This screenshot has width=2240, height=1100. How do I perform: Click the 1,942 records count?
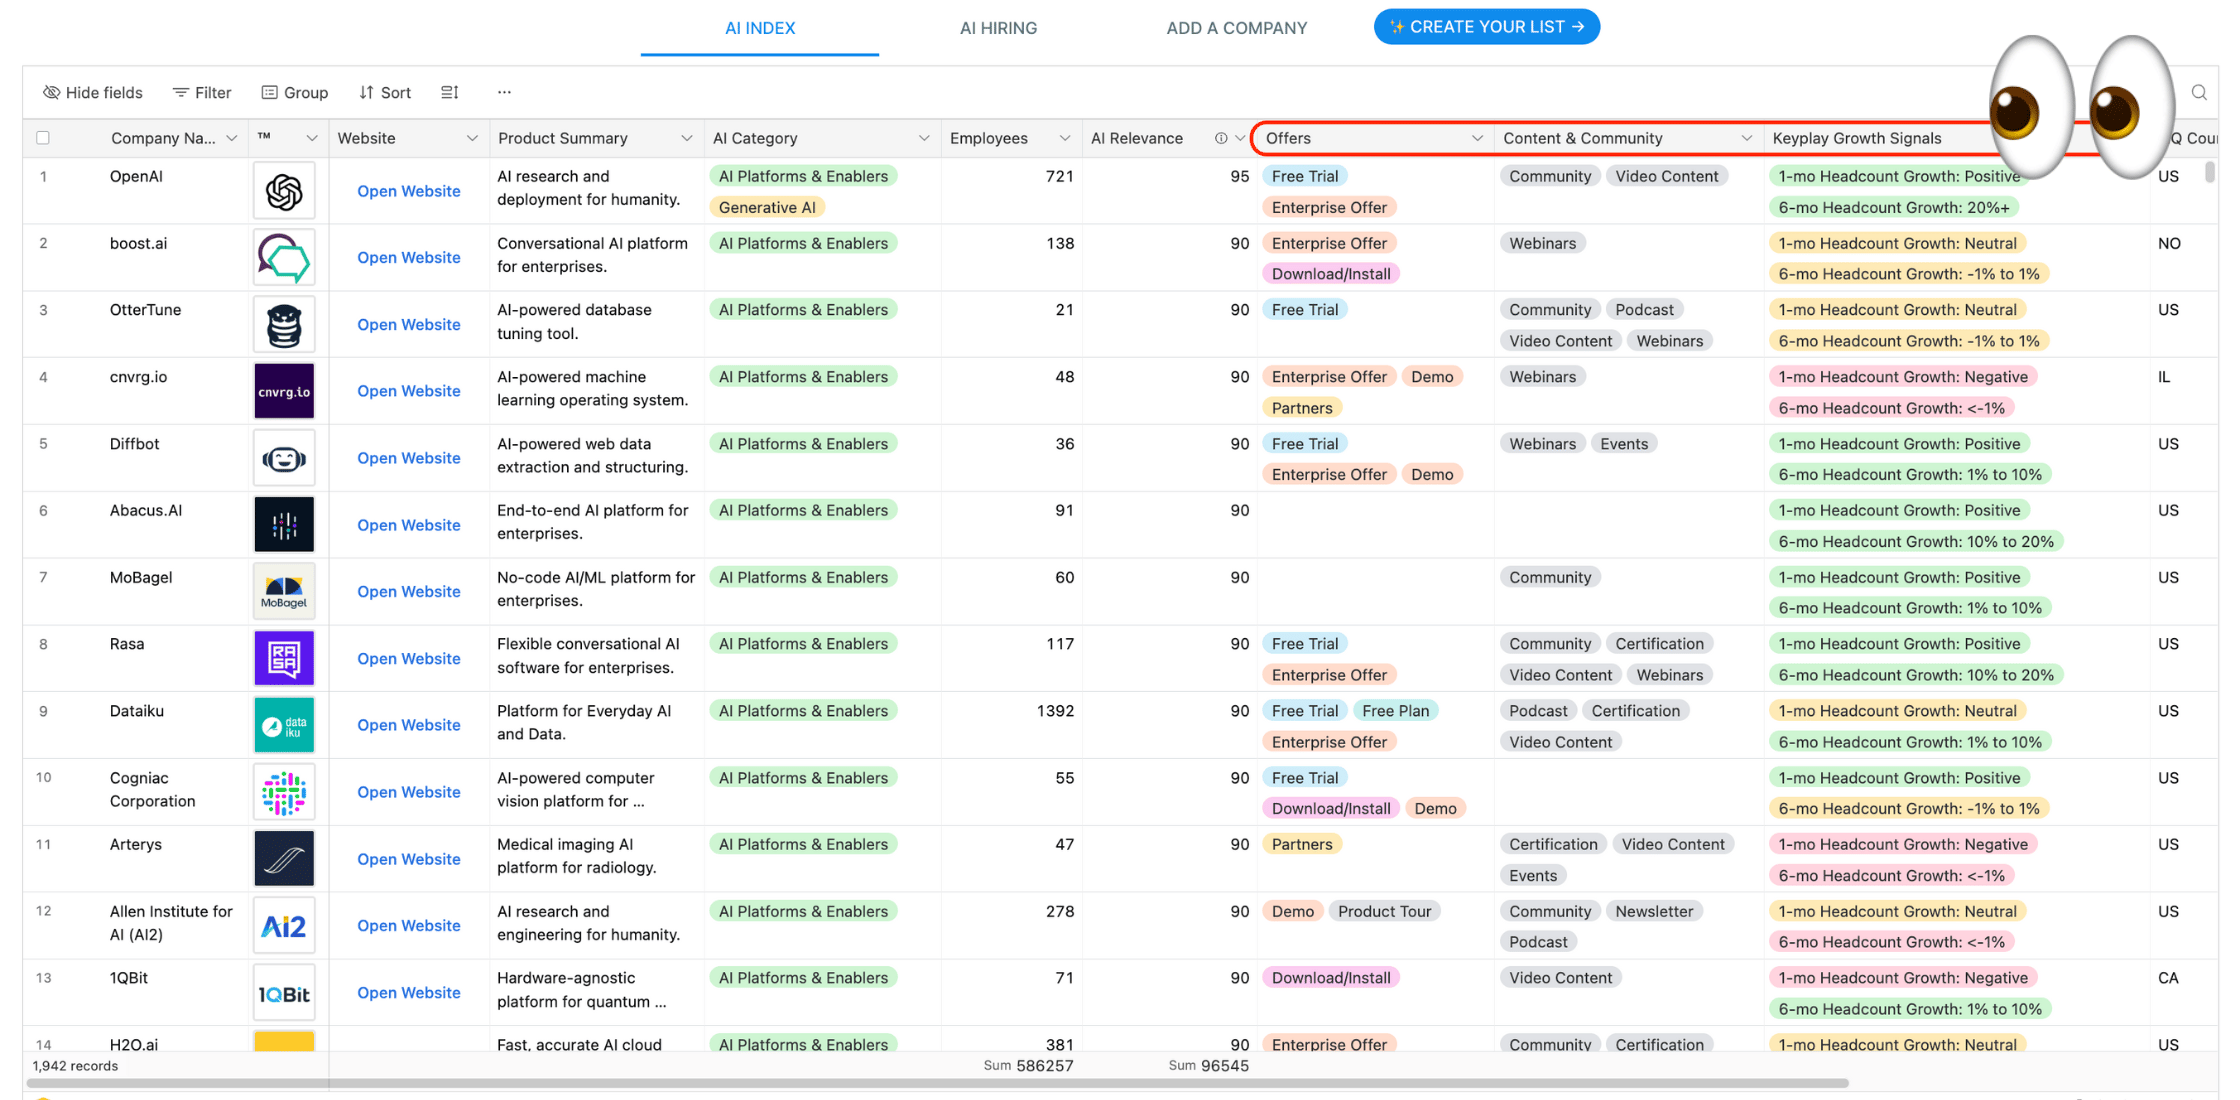pyautogui.click(x=75, y=1066)
